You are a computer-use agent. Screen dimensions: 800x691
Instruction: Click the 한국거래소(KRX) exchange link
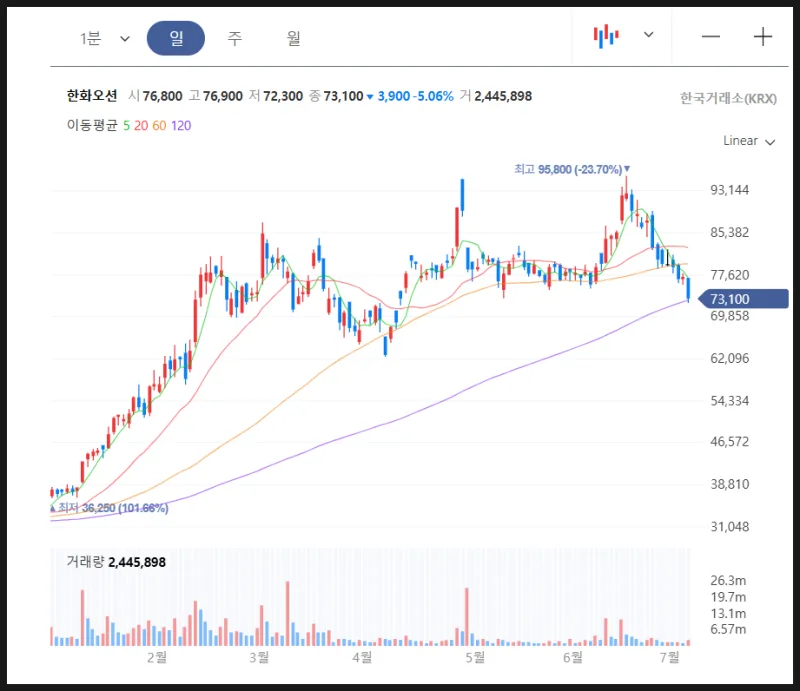[729, 97]
